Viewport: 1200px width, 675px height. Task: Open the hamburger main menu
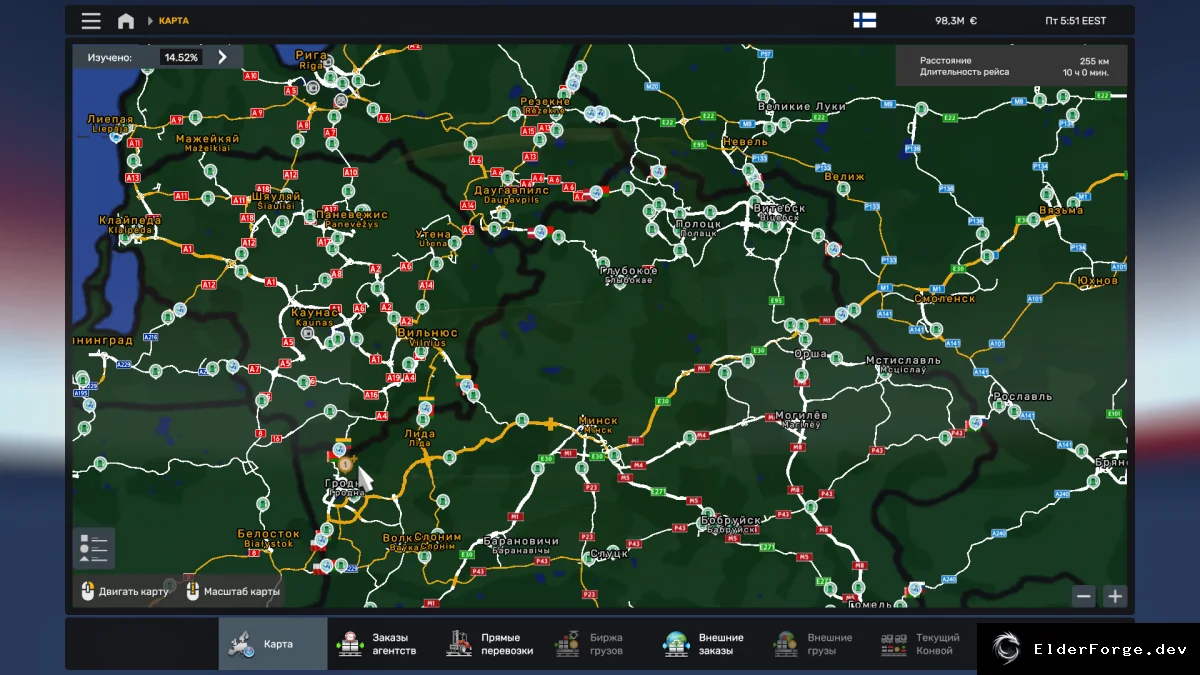coord(91,21)
